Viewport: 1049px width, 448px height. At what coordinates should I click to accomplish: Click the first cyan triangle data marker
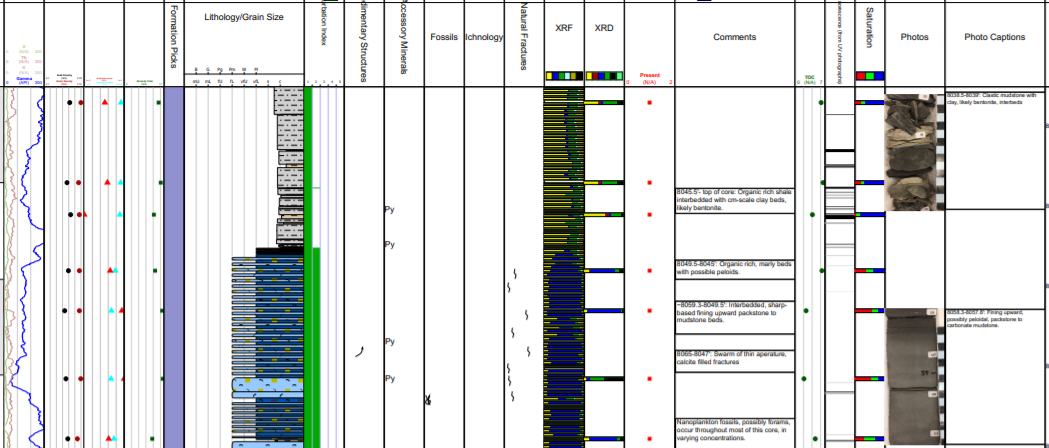pos(121,102)
